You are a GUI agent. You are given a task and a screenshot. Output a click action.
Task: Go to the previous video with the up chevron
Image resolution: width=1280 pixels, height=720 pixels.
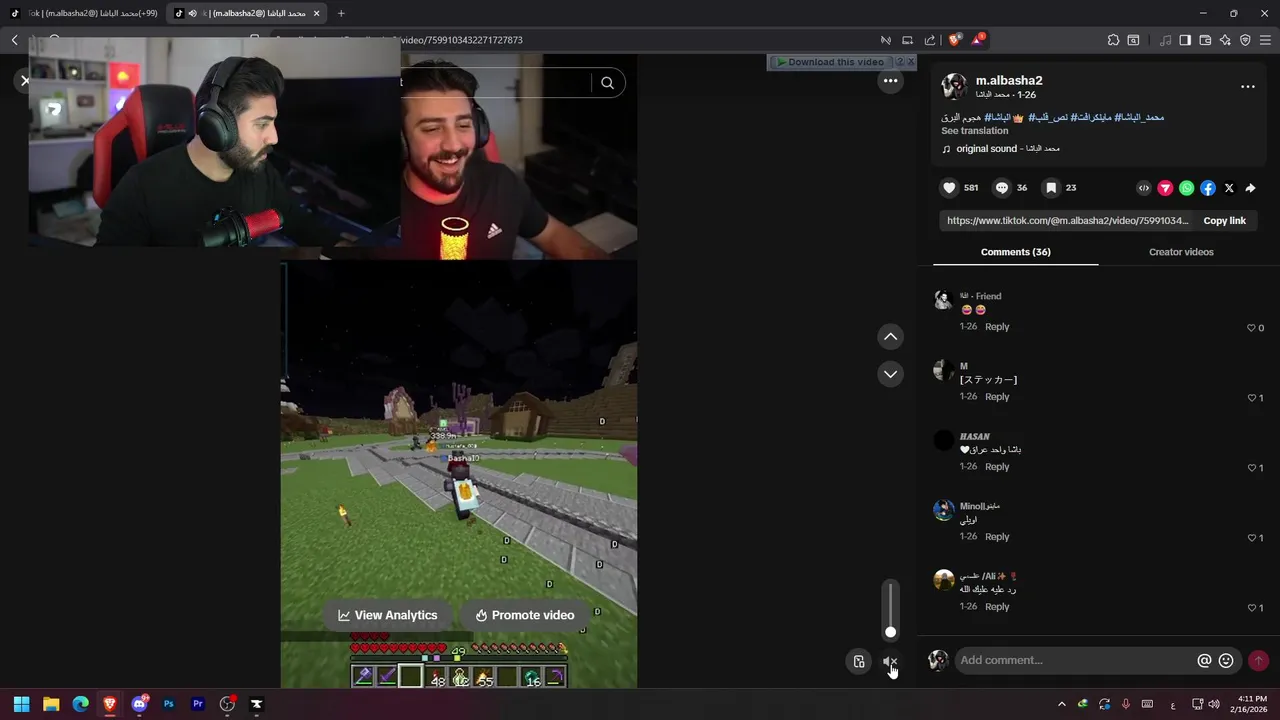click(890, 337)
